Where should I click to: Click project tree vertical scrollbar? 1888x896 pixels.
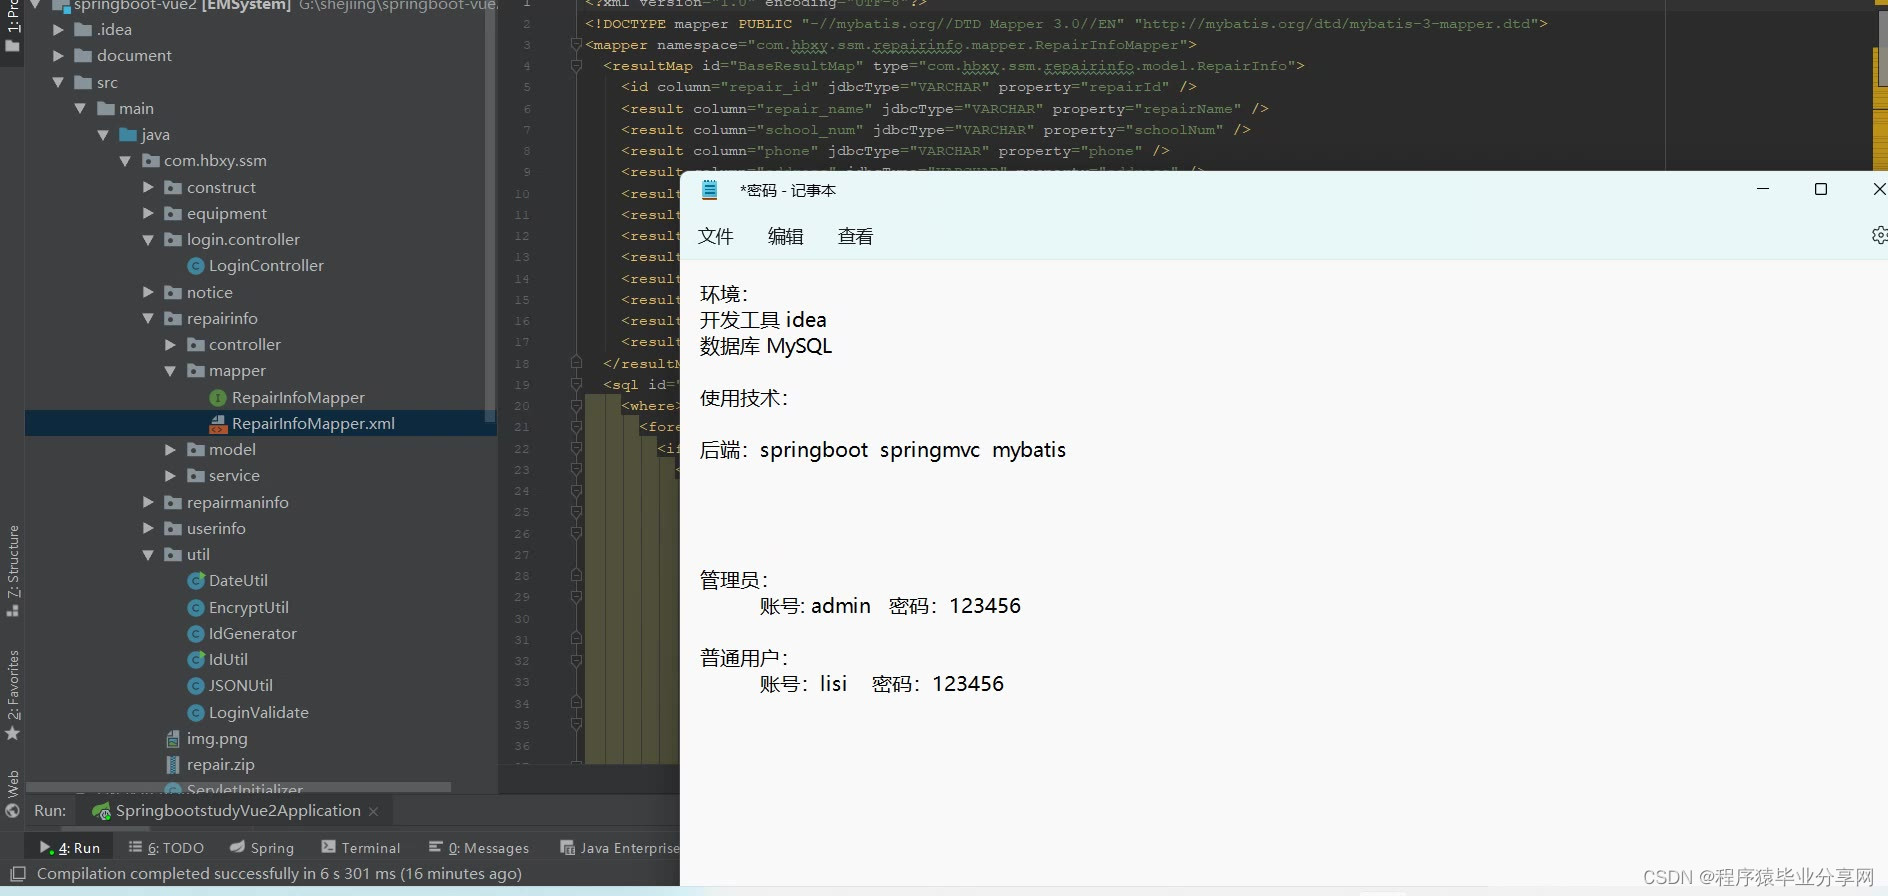490,210
